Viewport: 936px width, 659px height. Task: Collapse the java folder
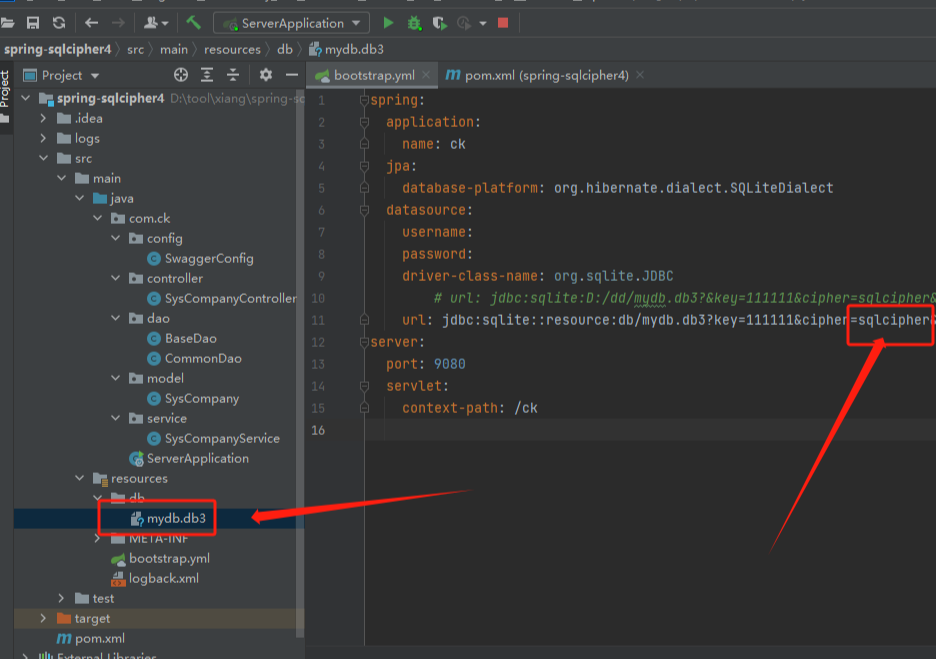[79, 198]
